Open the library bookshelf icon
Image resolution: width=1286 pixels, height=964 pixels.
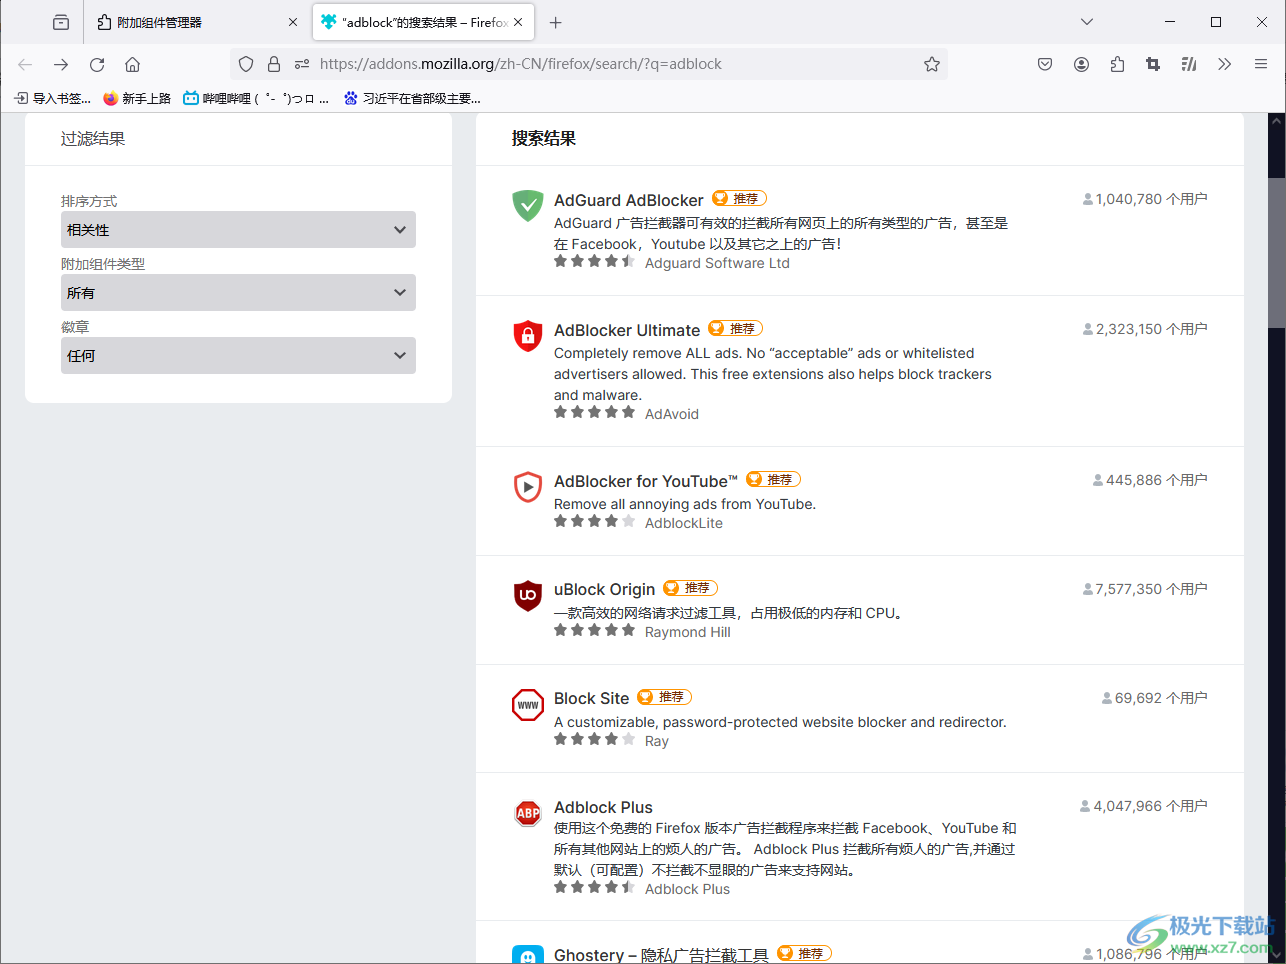coord(1189,64)
